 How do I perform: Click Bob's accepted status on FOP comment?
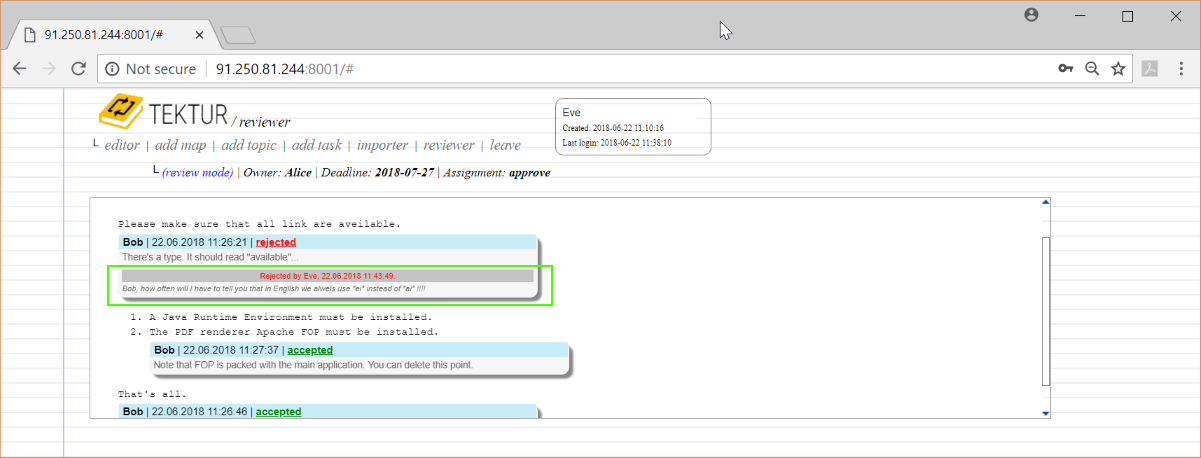click(x=310, y=350)
